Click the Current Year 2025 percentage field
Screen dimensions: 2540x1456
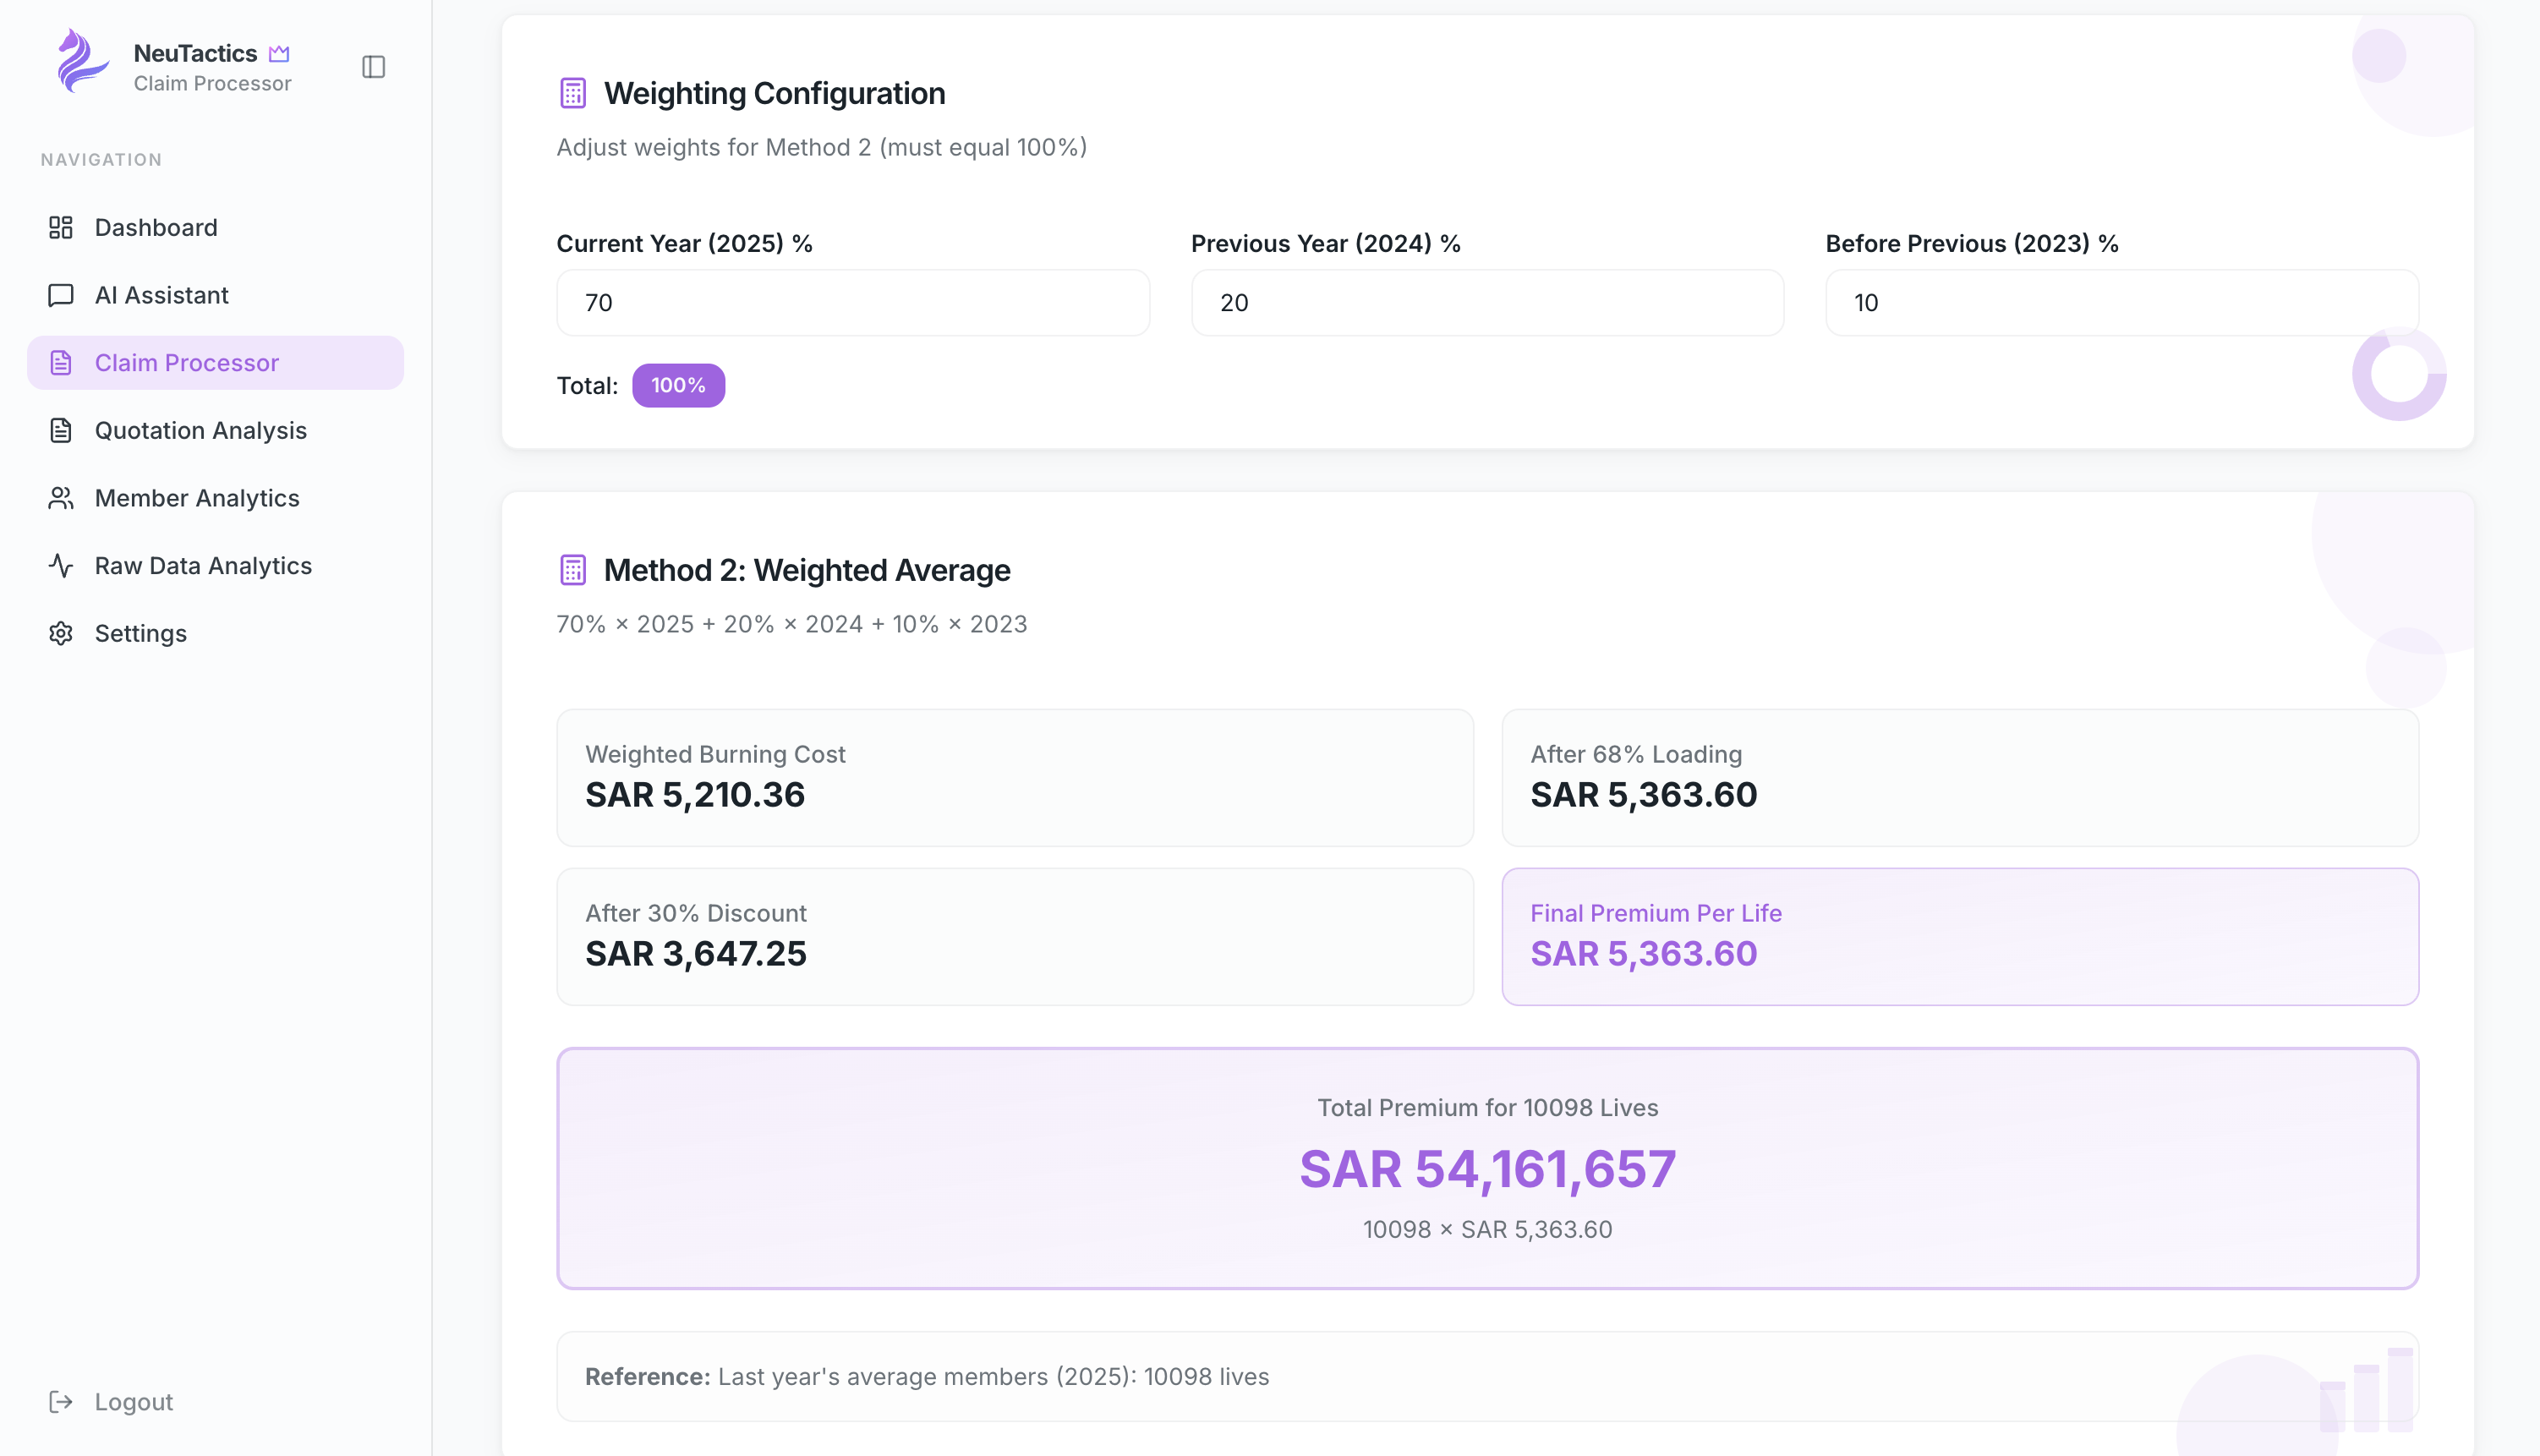(852, 302)
